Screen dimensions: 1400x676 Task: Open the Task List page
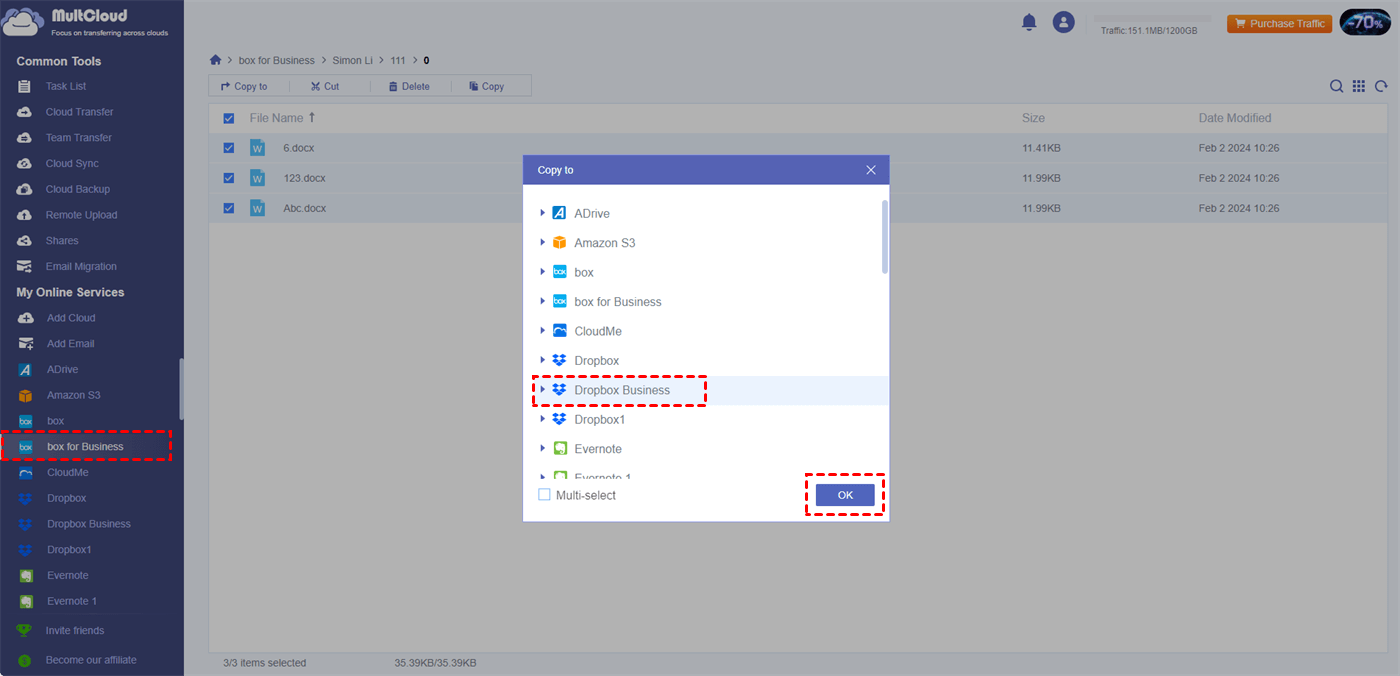pos(65,86)
